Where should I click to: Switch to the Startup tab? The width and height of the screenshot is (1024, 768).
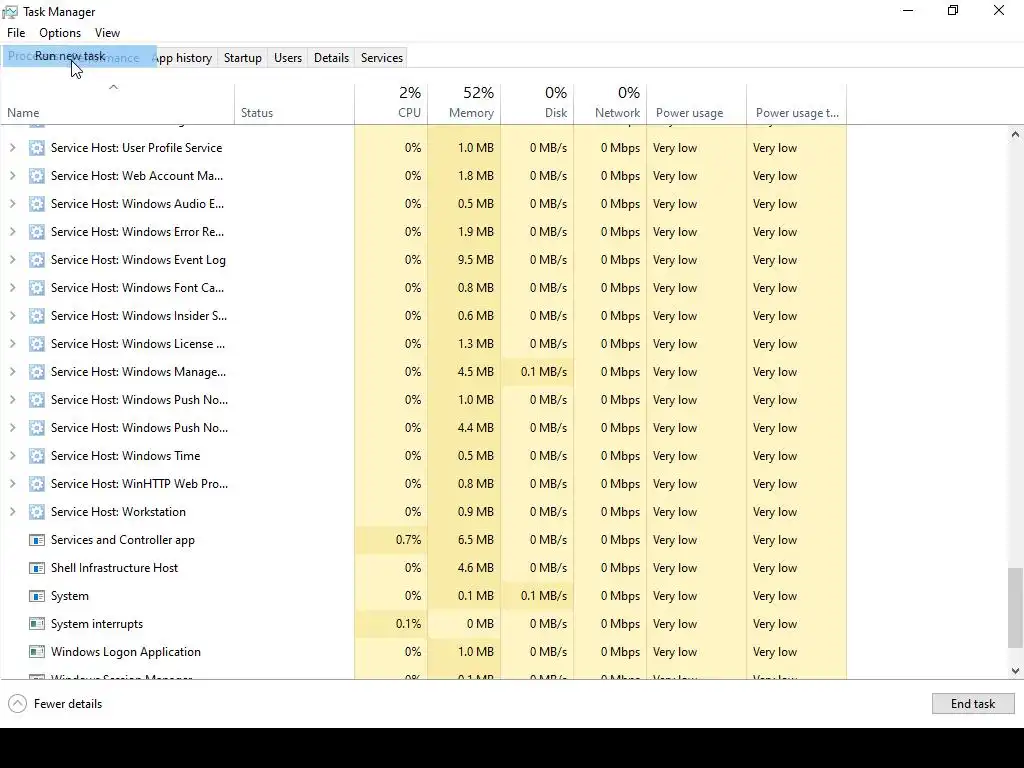click(242, 57)
